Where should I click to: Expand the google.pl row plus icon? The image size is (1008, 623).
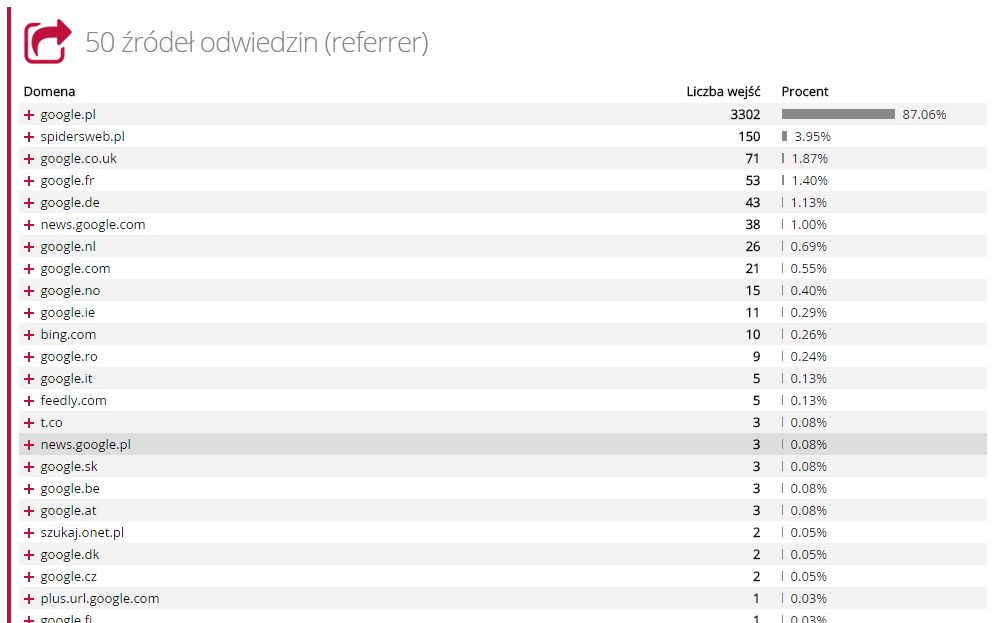tap(29, 115)
